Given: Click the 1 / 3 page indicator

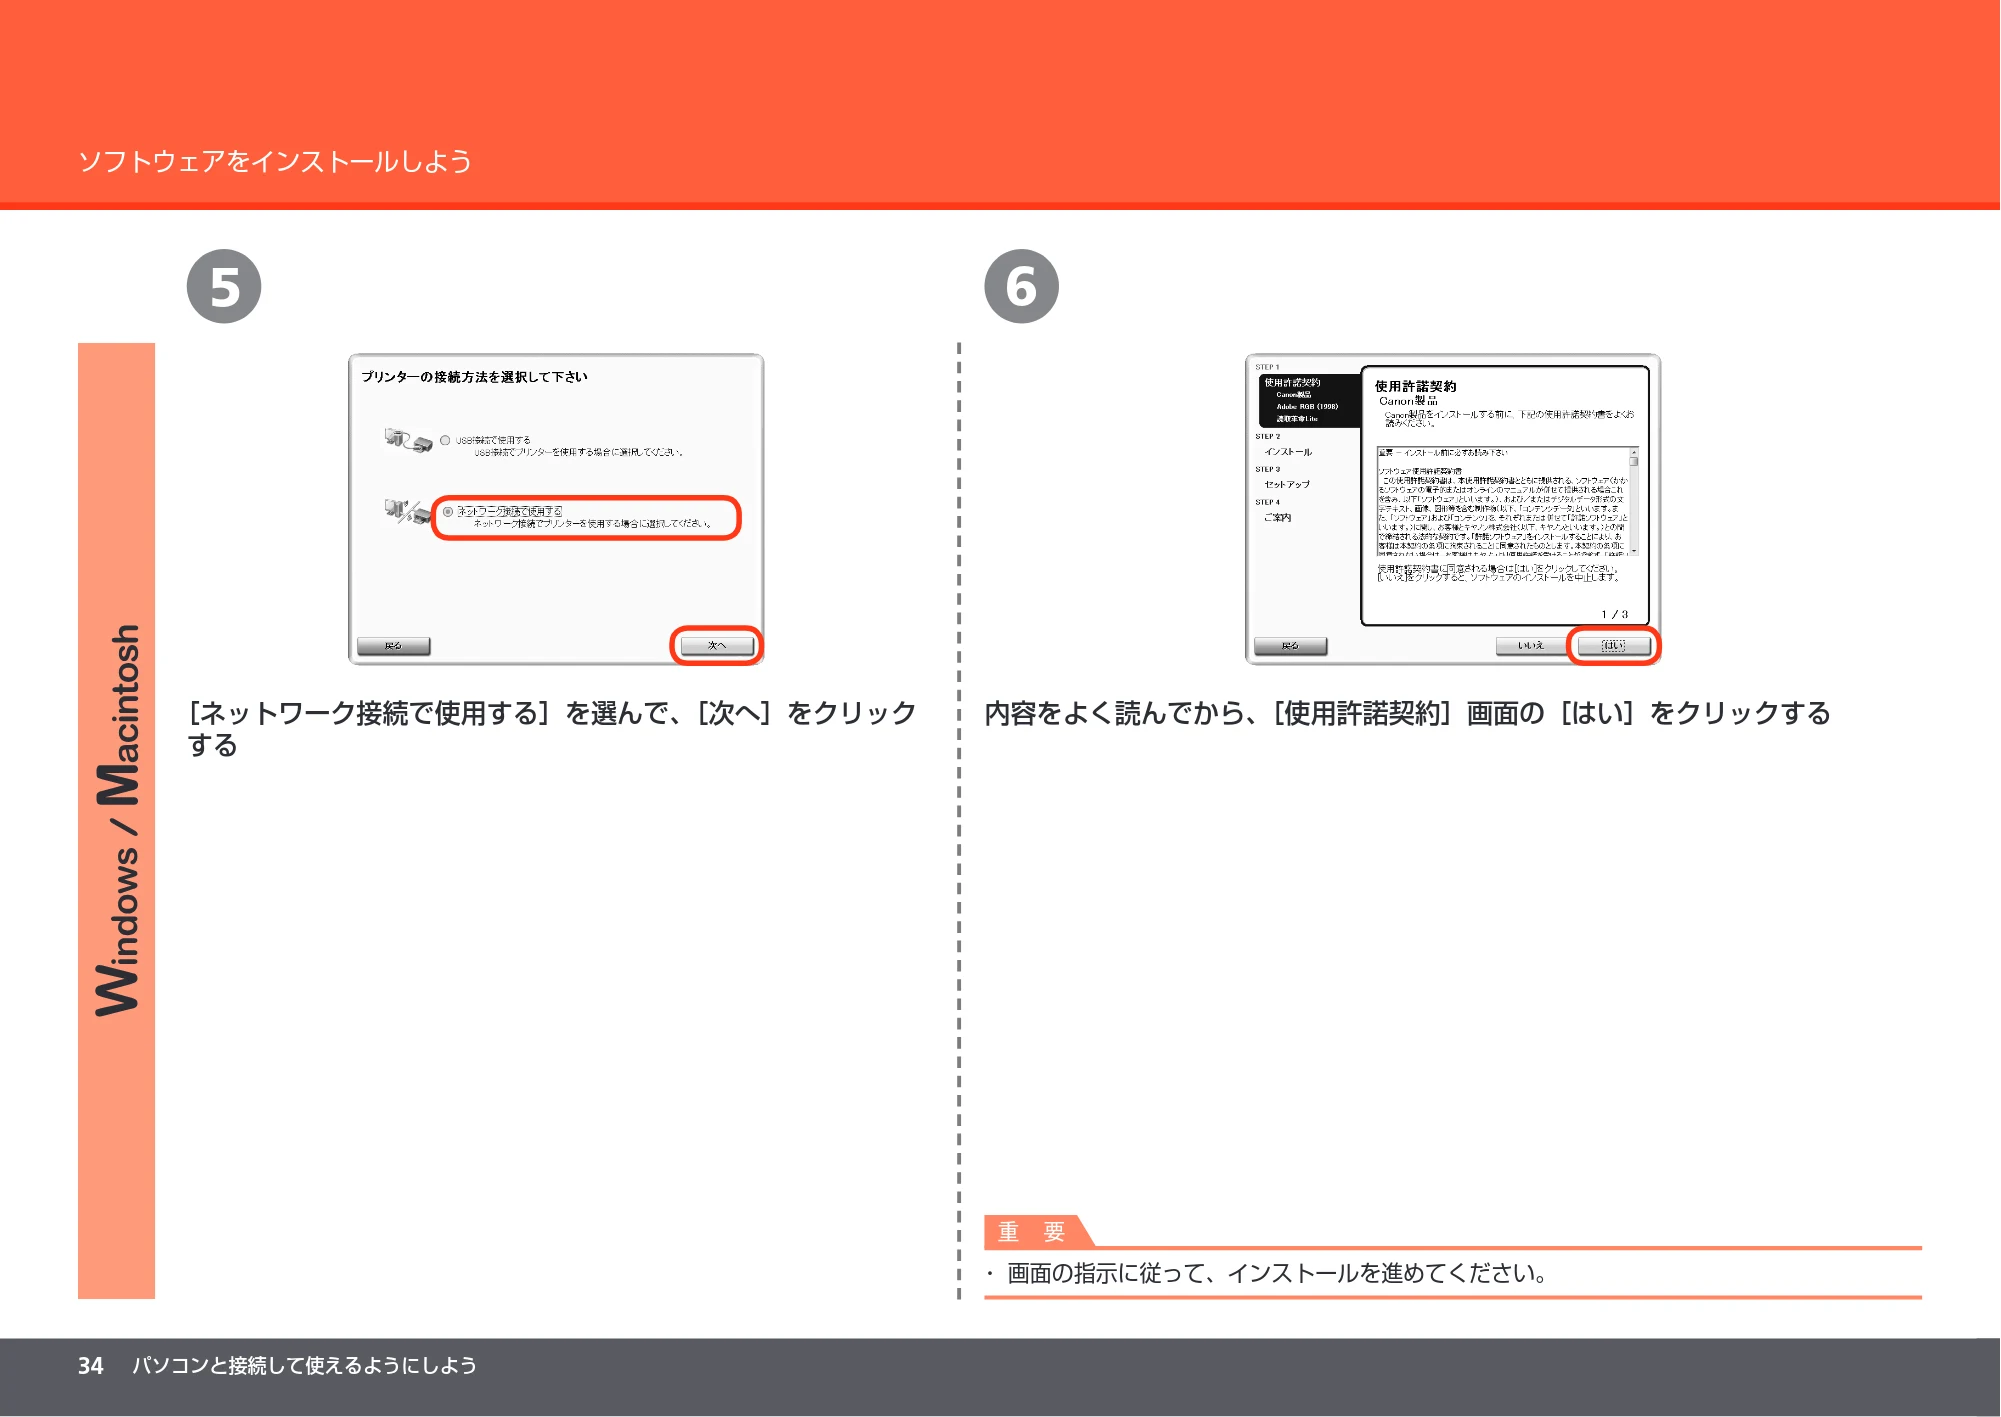Looking at the screenshot, I should pyautogui.click(x=1614, y=614).
